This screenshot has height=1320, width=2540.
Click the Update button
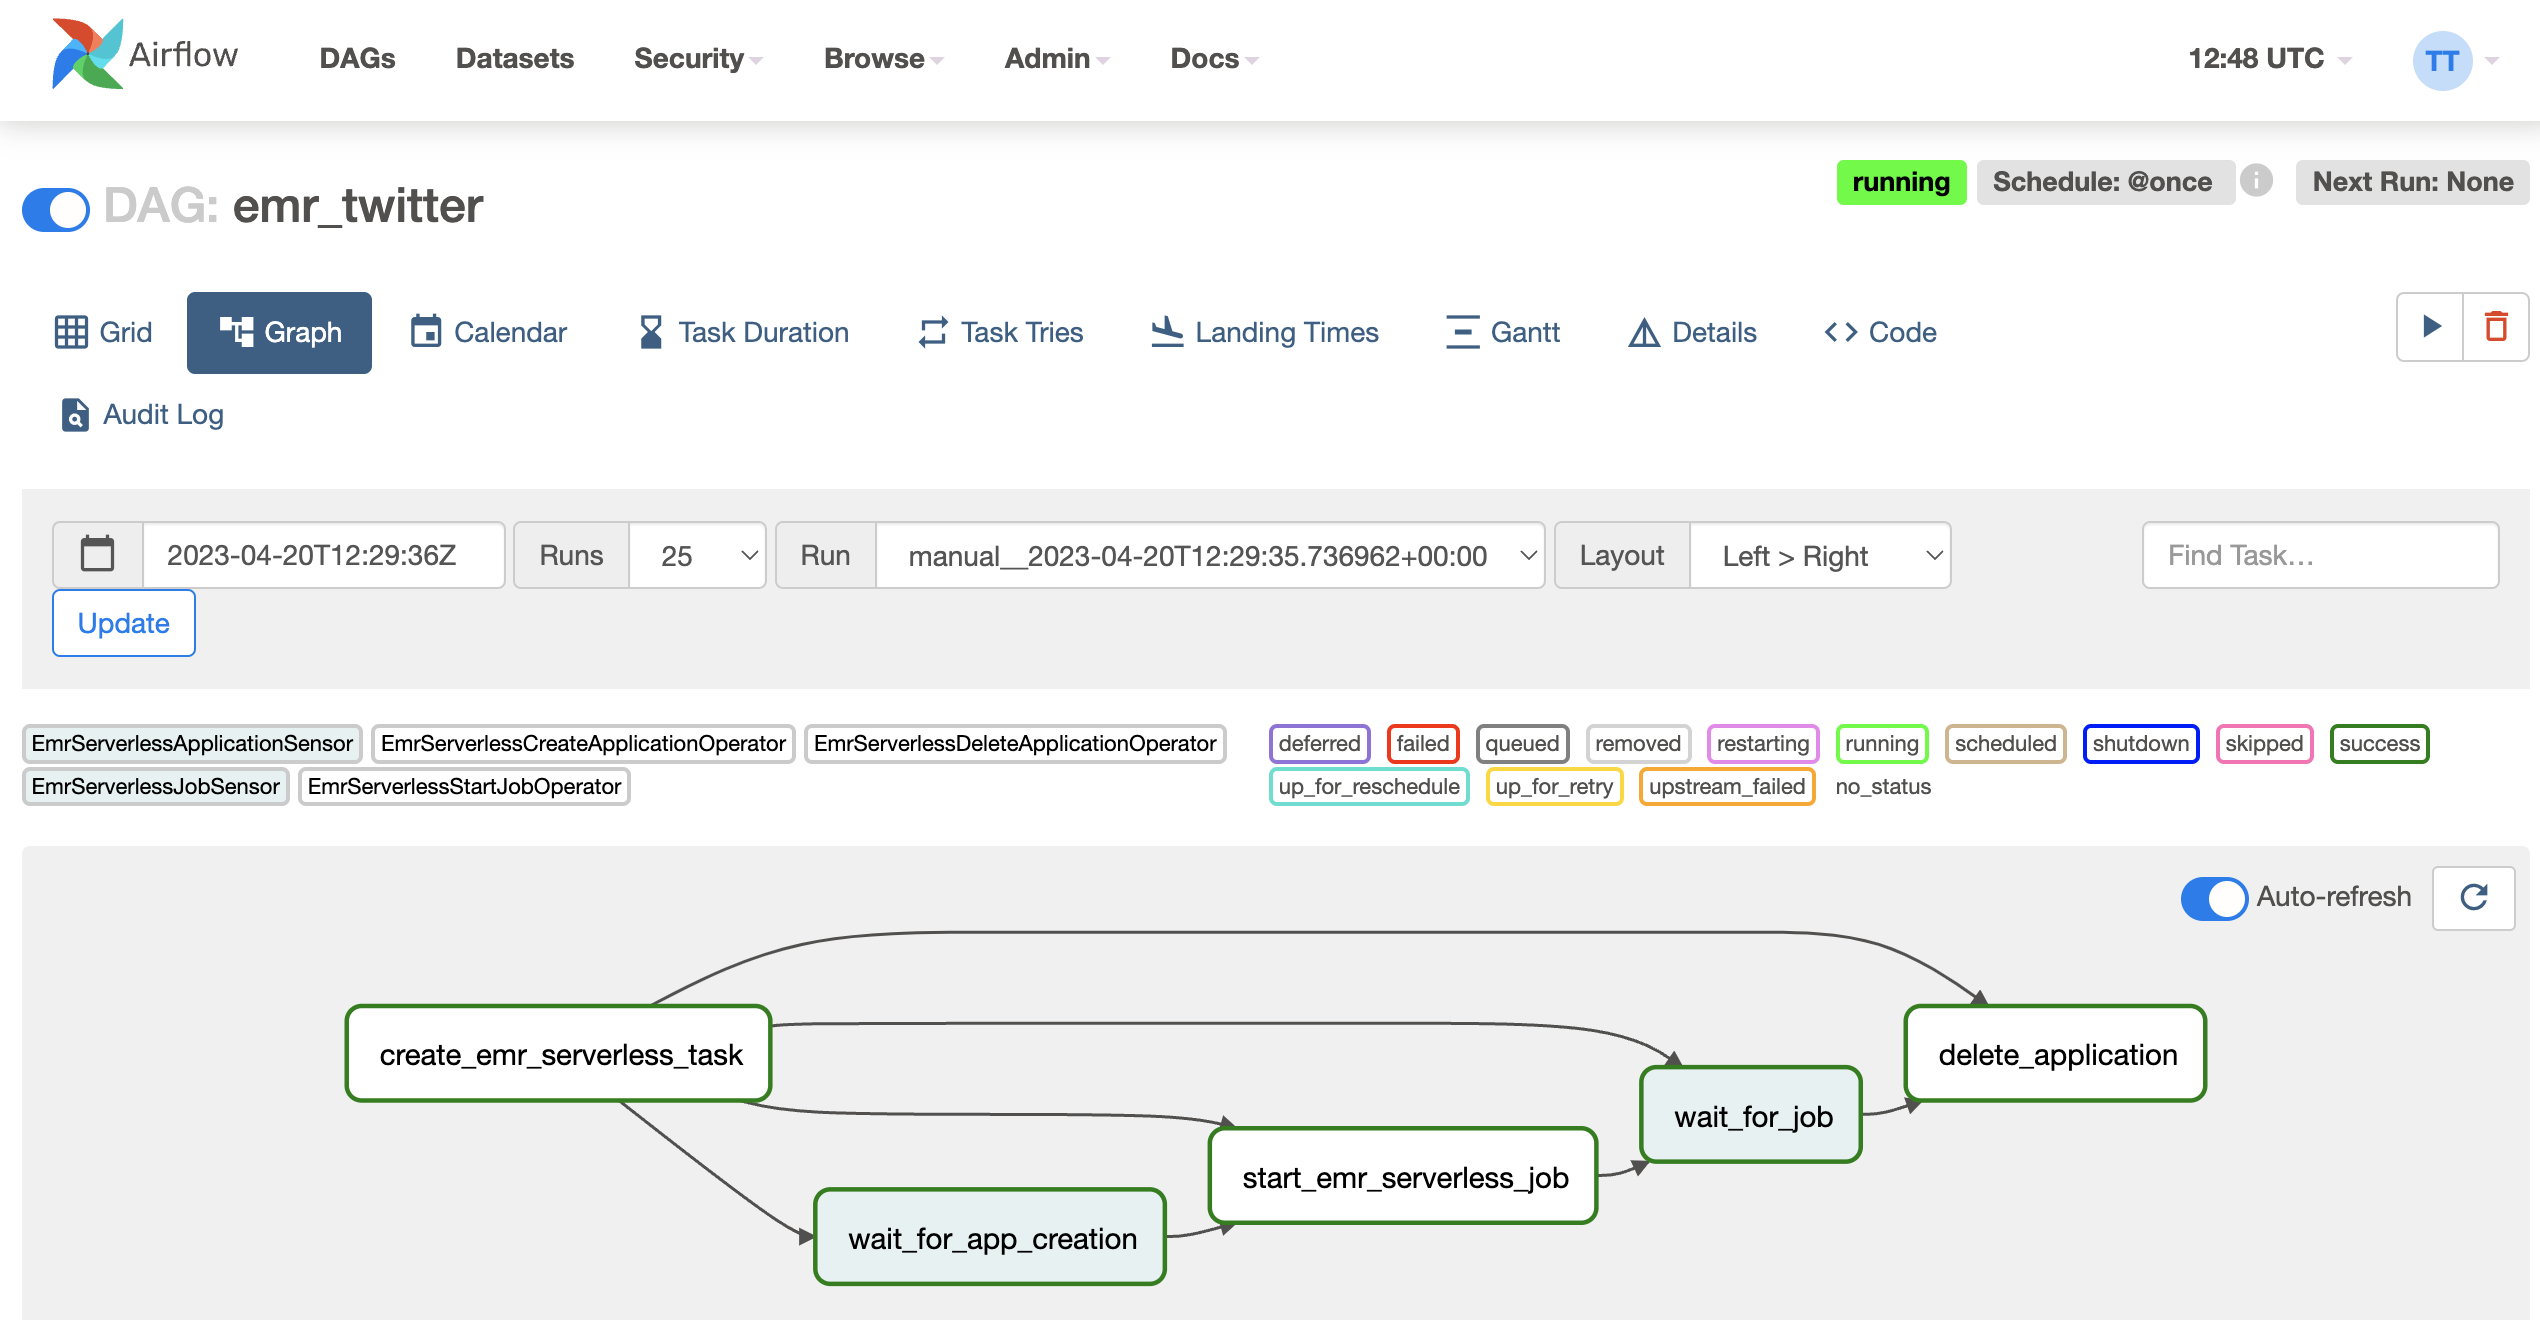pos(124,623)
